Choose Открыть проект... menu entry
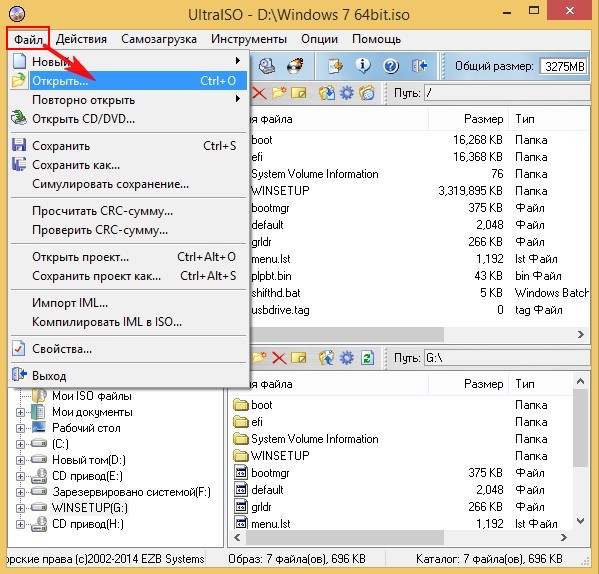Image resolution: width=599 pixels, height=574 pixels. [x=129, y=257]
